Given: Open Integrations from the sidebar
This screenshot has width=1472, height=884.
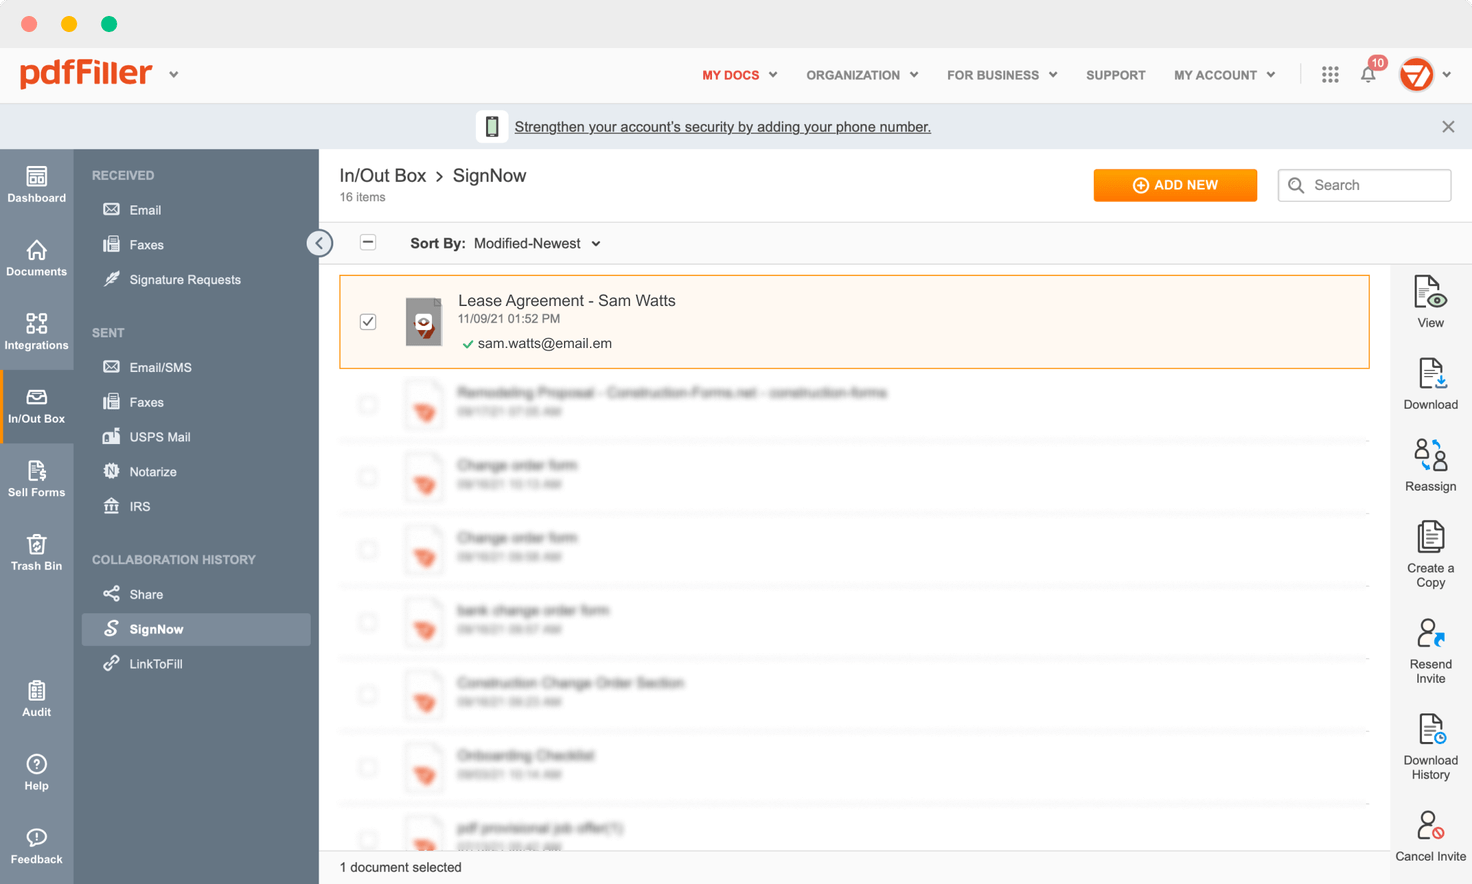Looking at the screenshot, I should point(36,332).
